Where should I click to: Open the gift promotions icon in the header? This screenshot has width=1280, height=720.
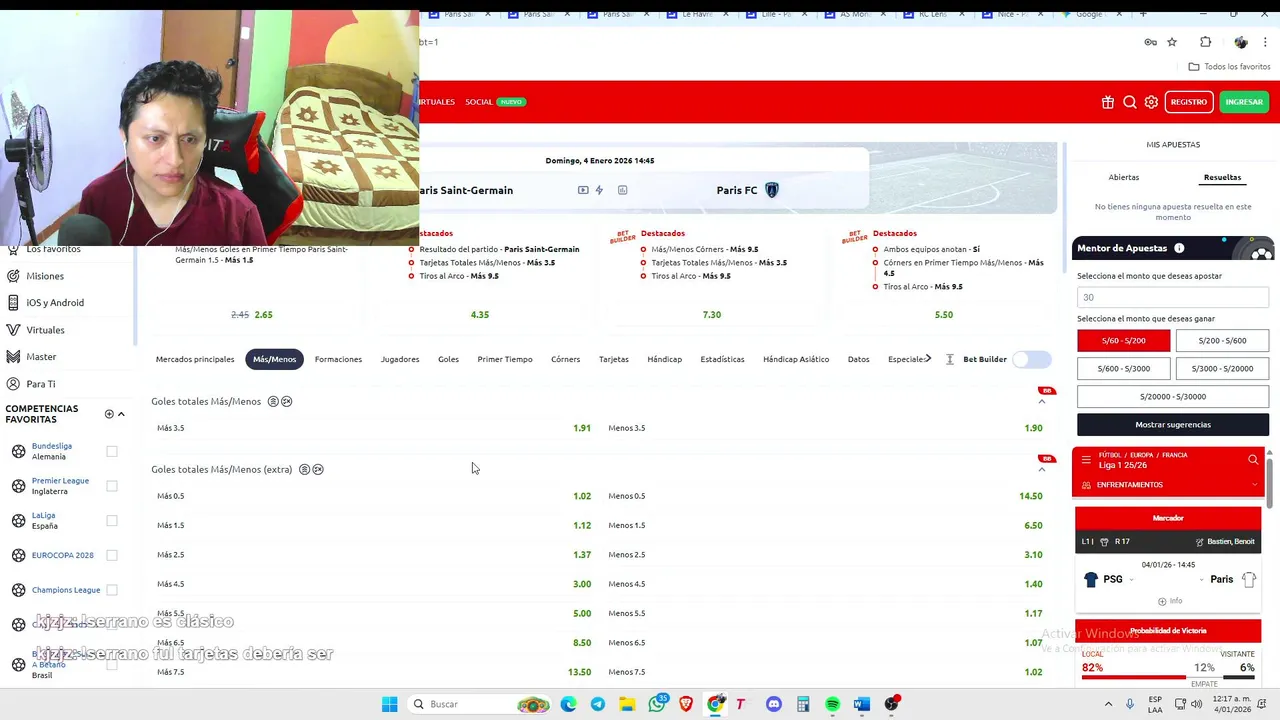(x=1108, y=102)
